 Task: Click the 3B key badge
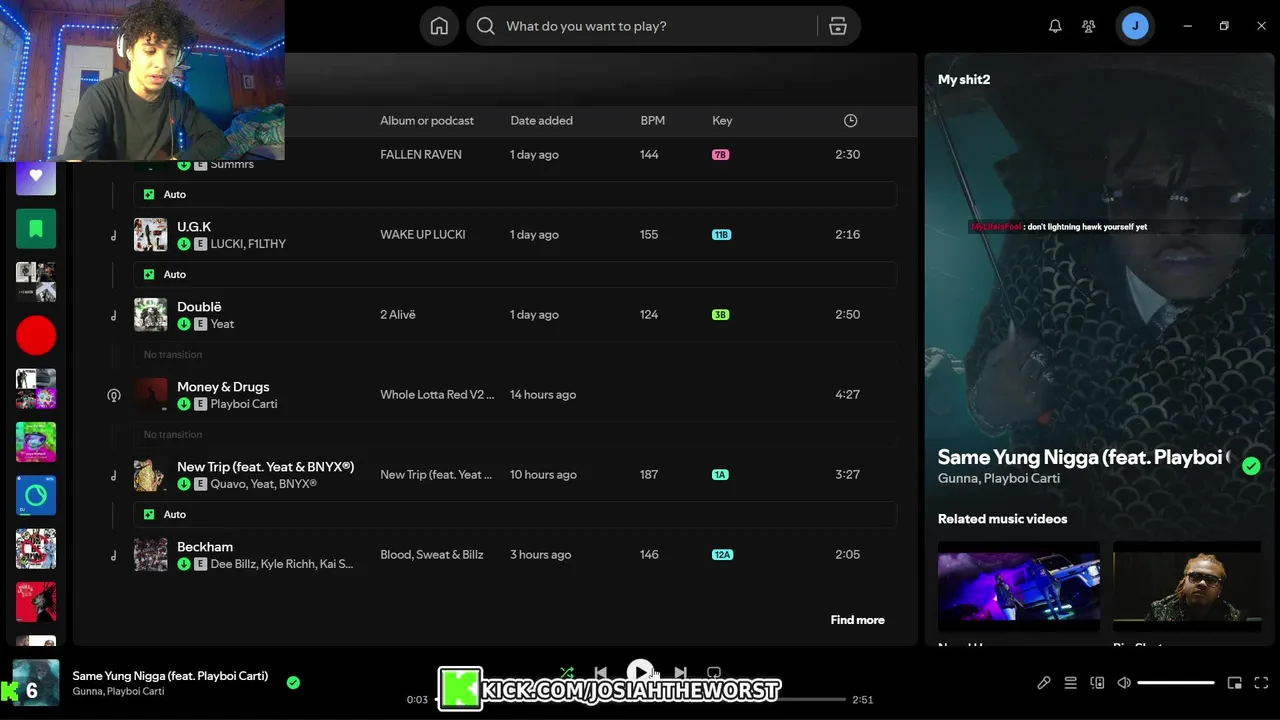pyautogui.click(x=720, y=315)
